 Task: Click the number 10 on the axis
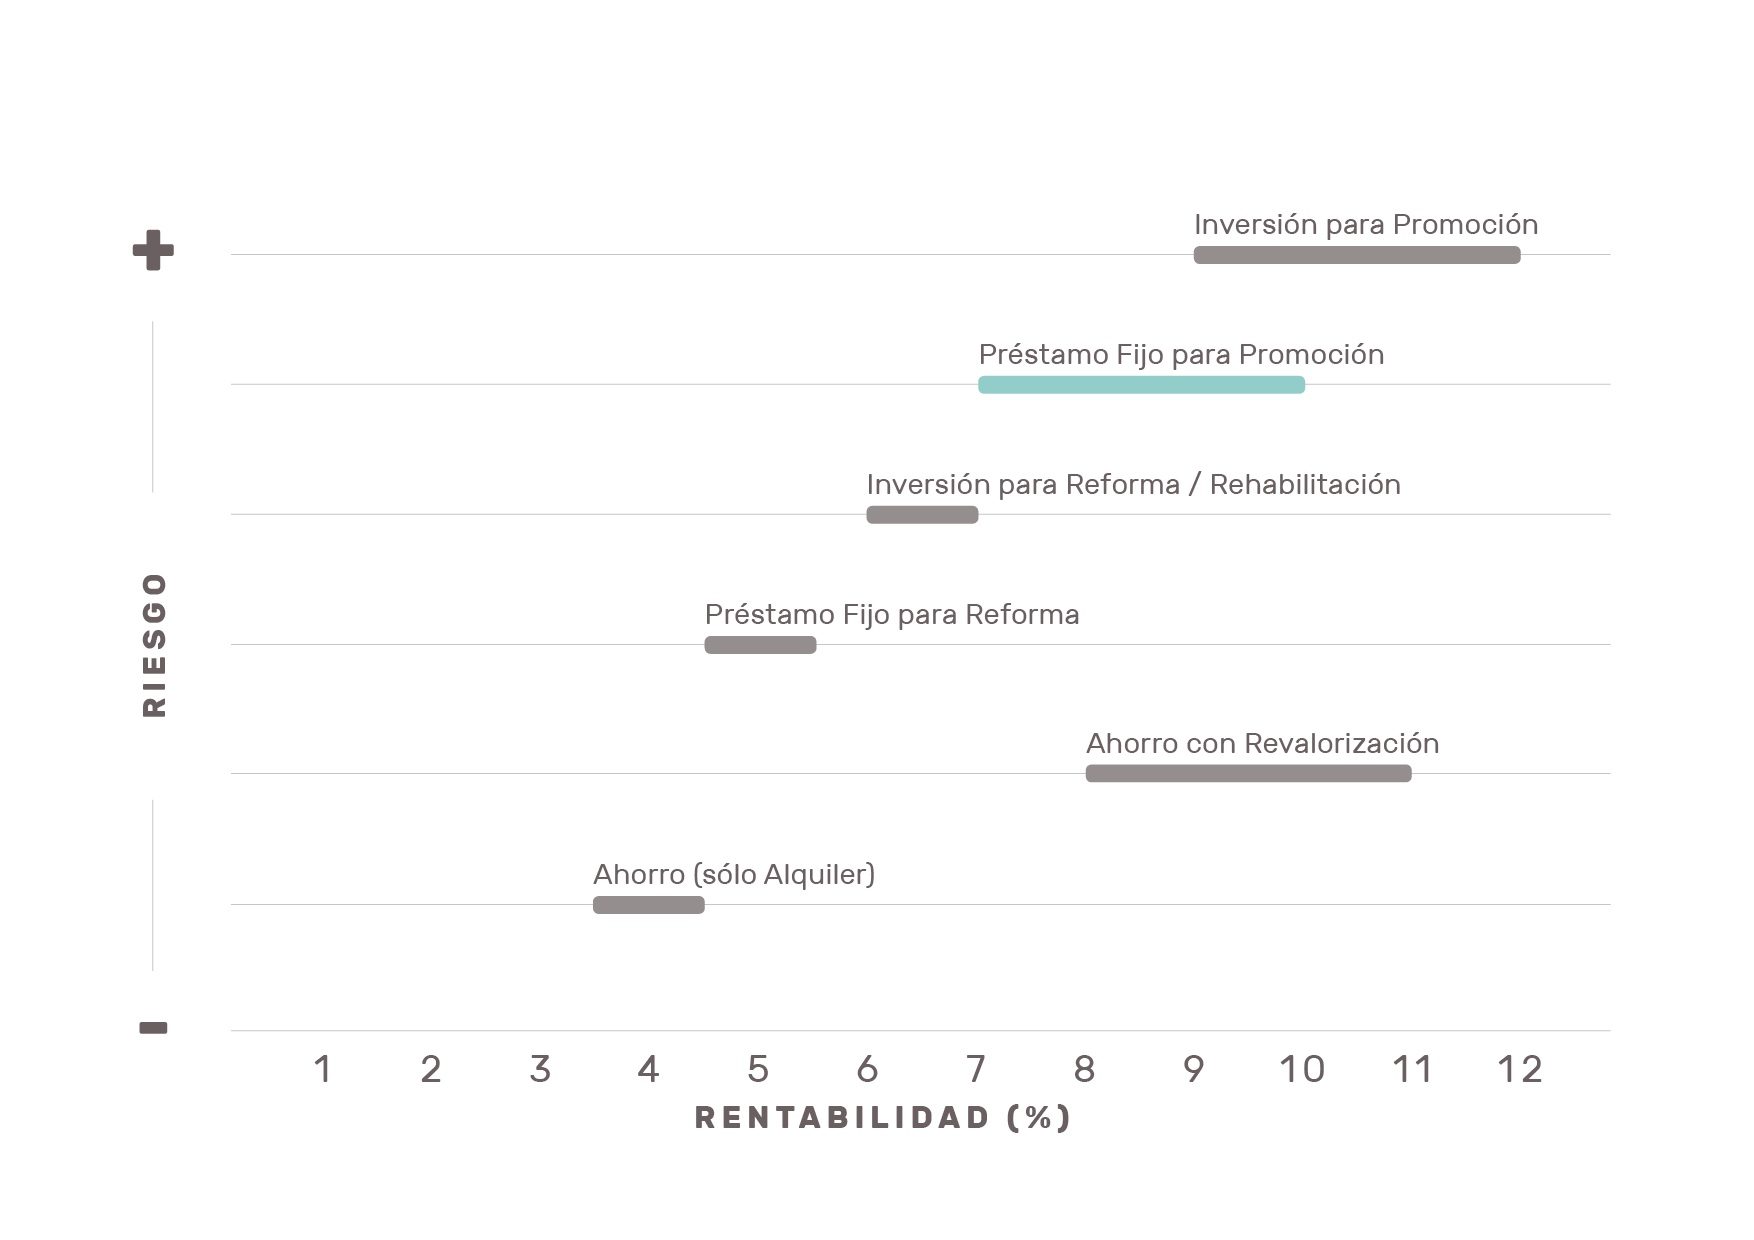click(x=1302, y=1070)
